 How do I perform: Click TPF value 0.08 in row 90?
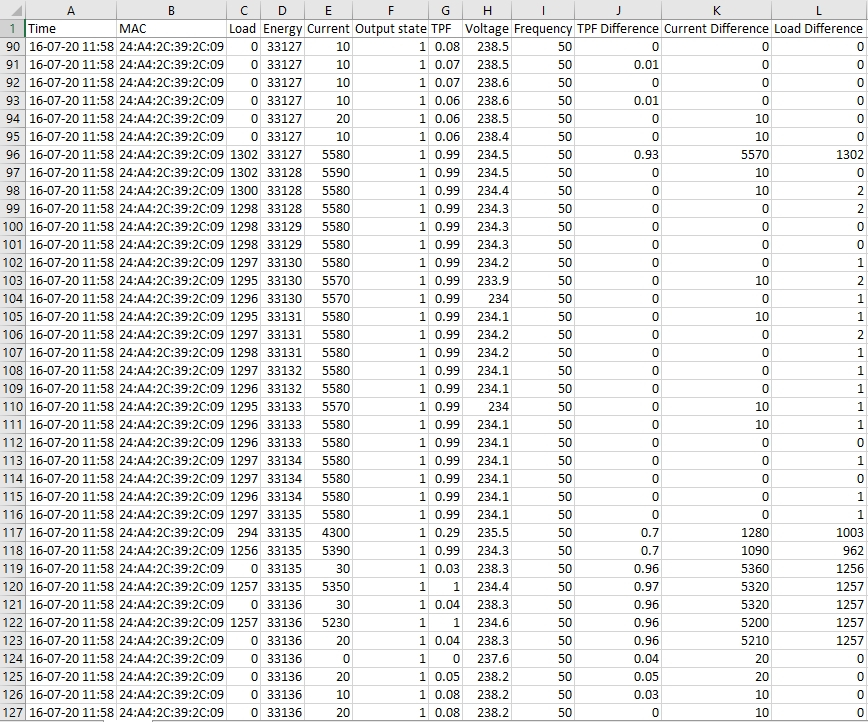coord(445,47)
